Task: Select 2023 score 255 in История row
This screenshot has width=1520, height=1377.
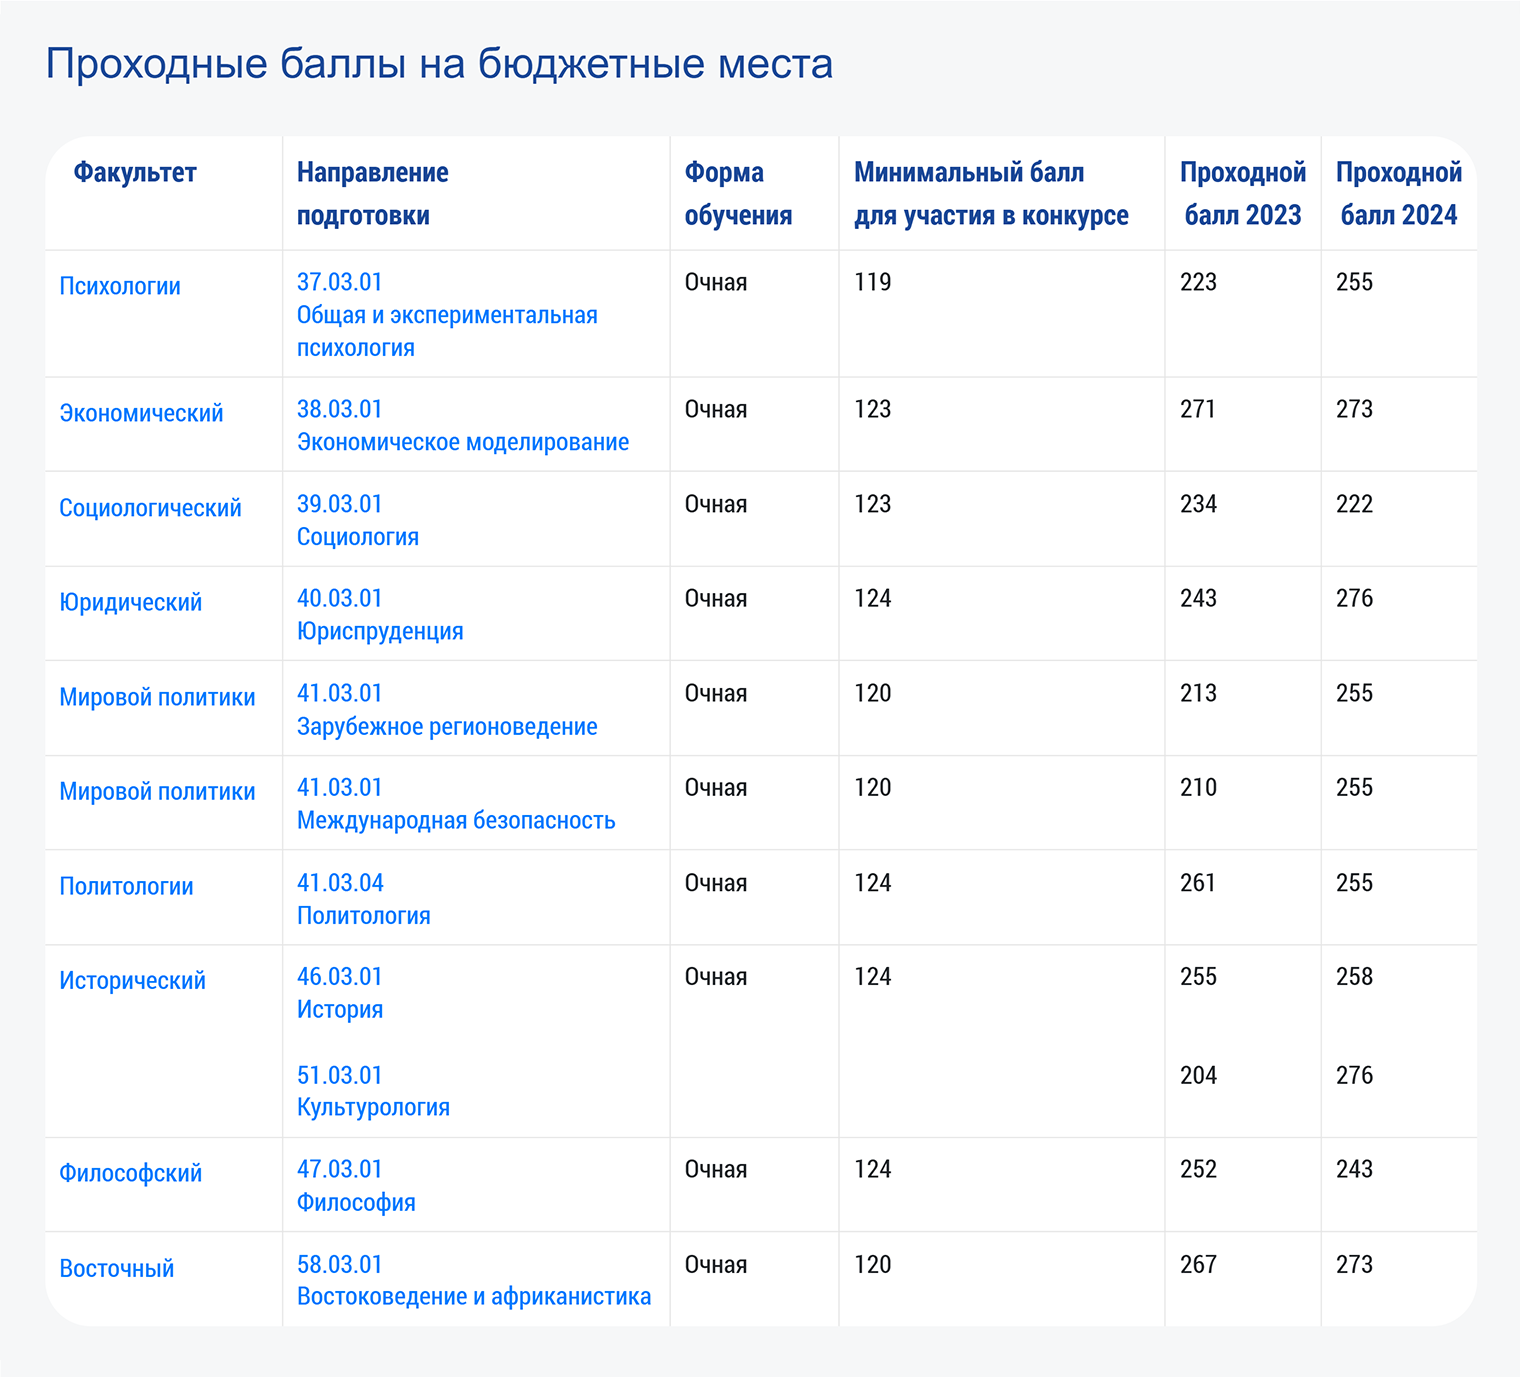Action: pos(1198,977)
